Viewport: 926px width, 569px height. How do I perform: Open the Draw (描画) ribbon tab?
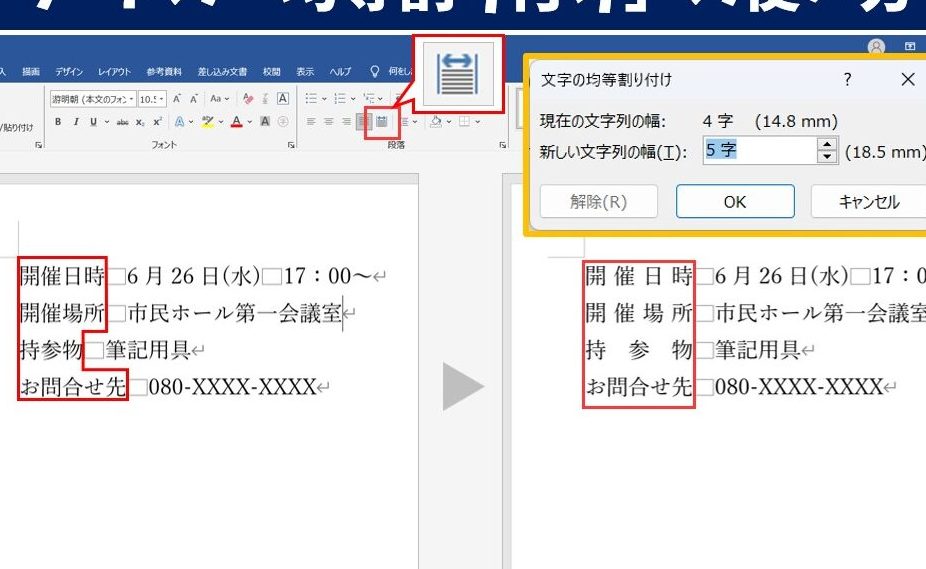31,71
